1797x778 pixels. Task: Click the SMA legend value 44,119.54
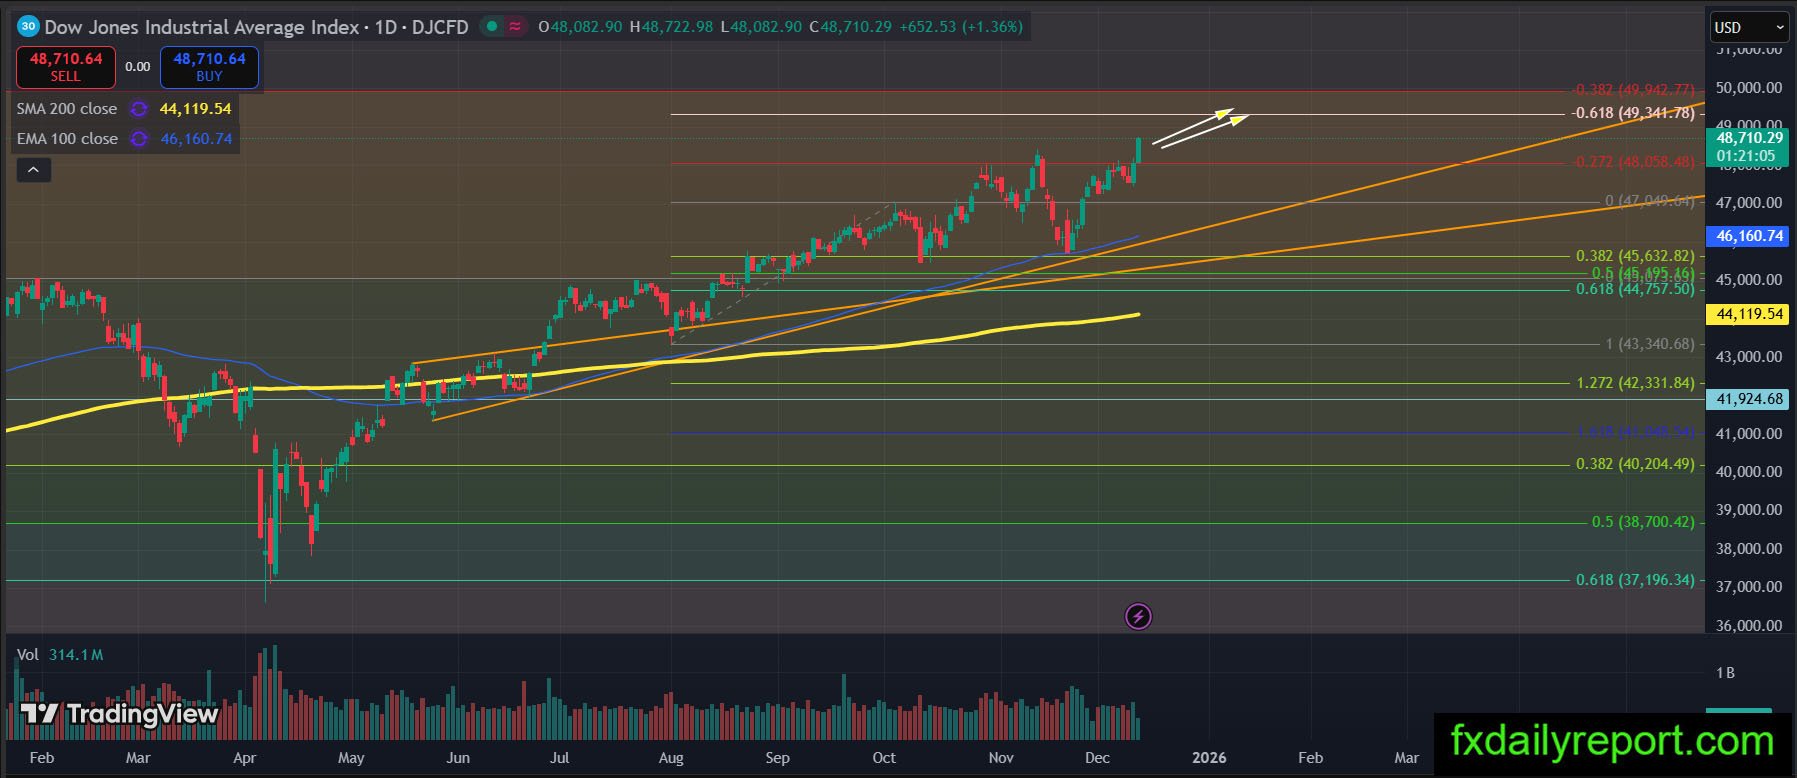point(195,109)
